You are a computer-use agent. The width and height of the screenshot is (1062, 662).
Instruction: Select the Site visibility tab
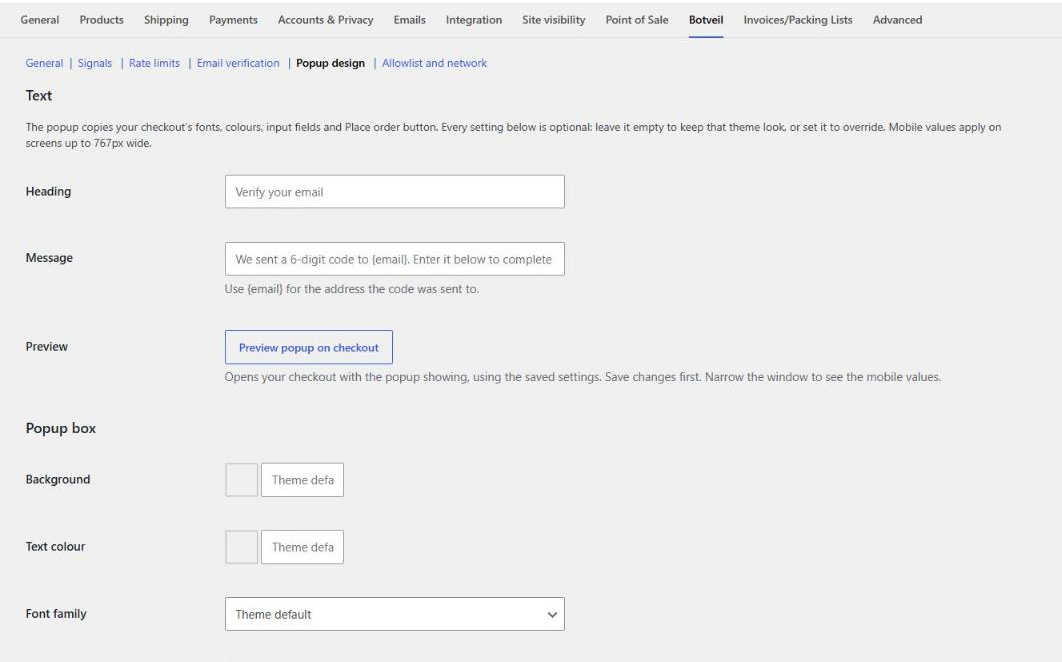553,20
